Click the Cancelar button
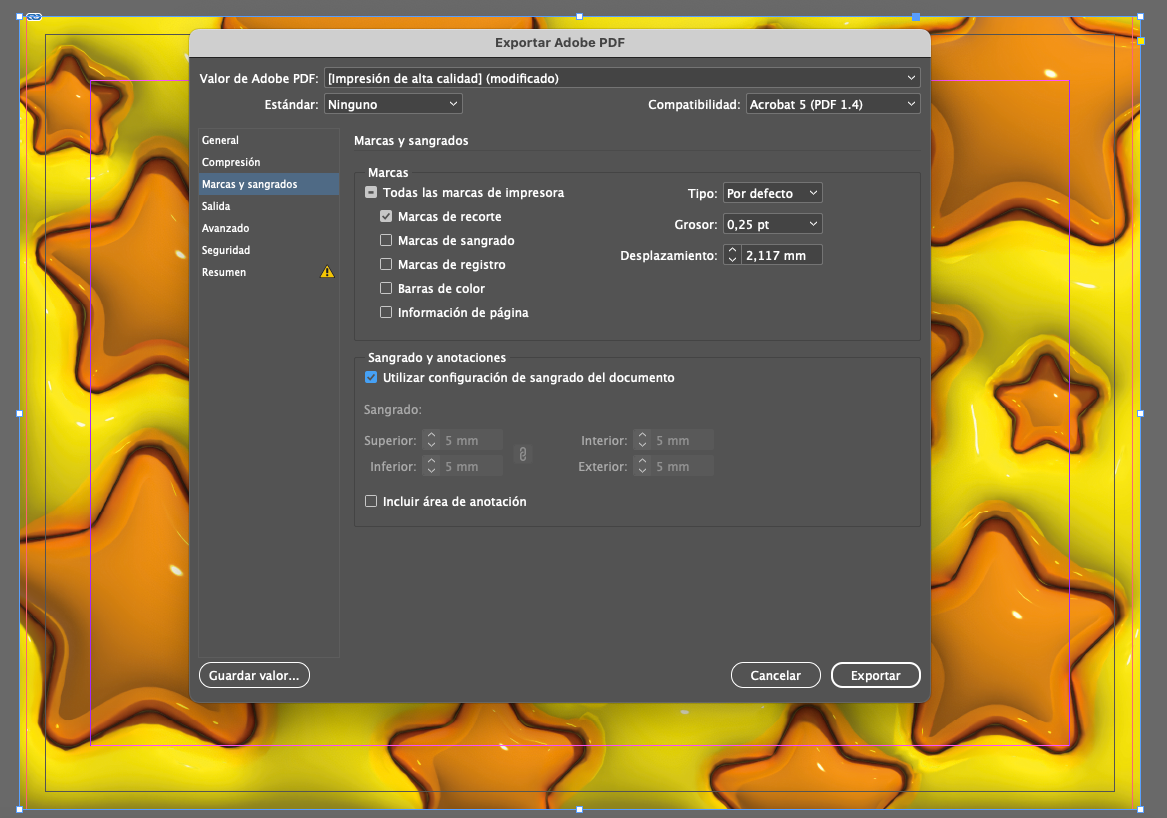 point(776,675)
